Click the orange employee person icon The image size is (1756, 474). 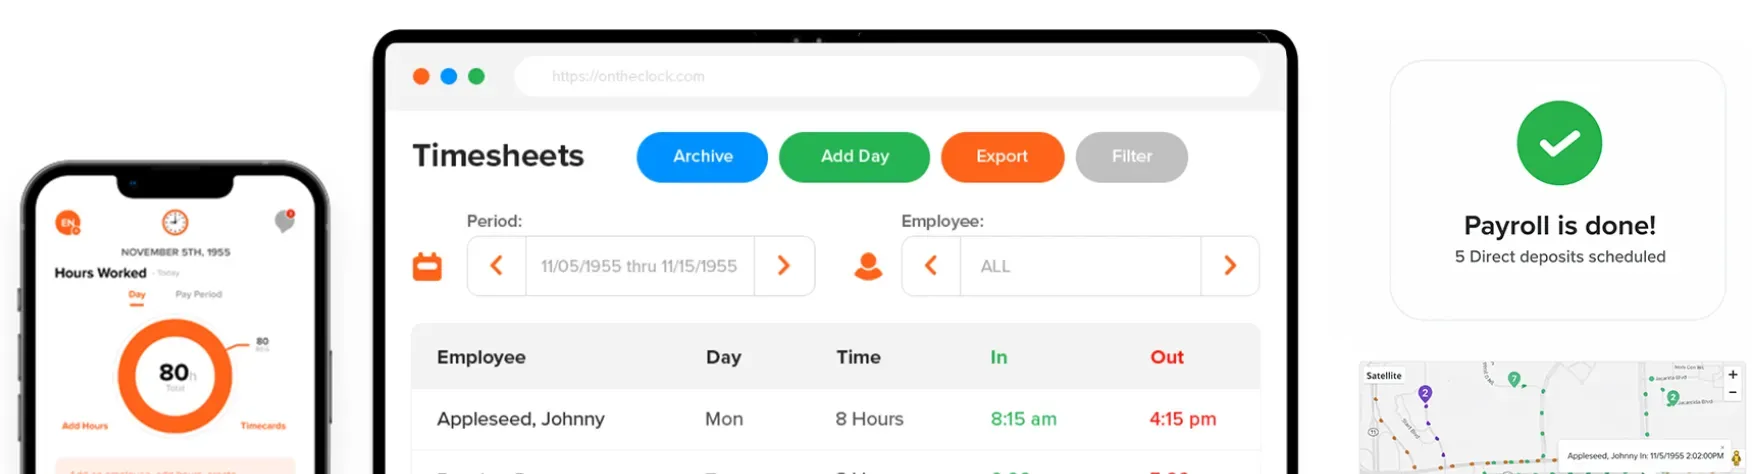click(x=868, y=267)
